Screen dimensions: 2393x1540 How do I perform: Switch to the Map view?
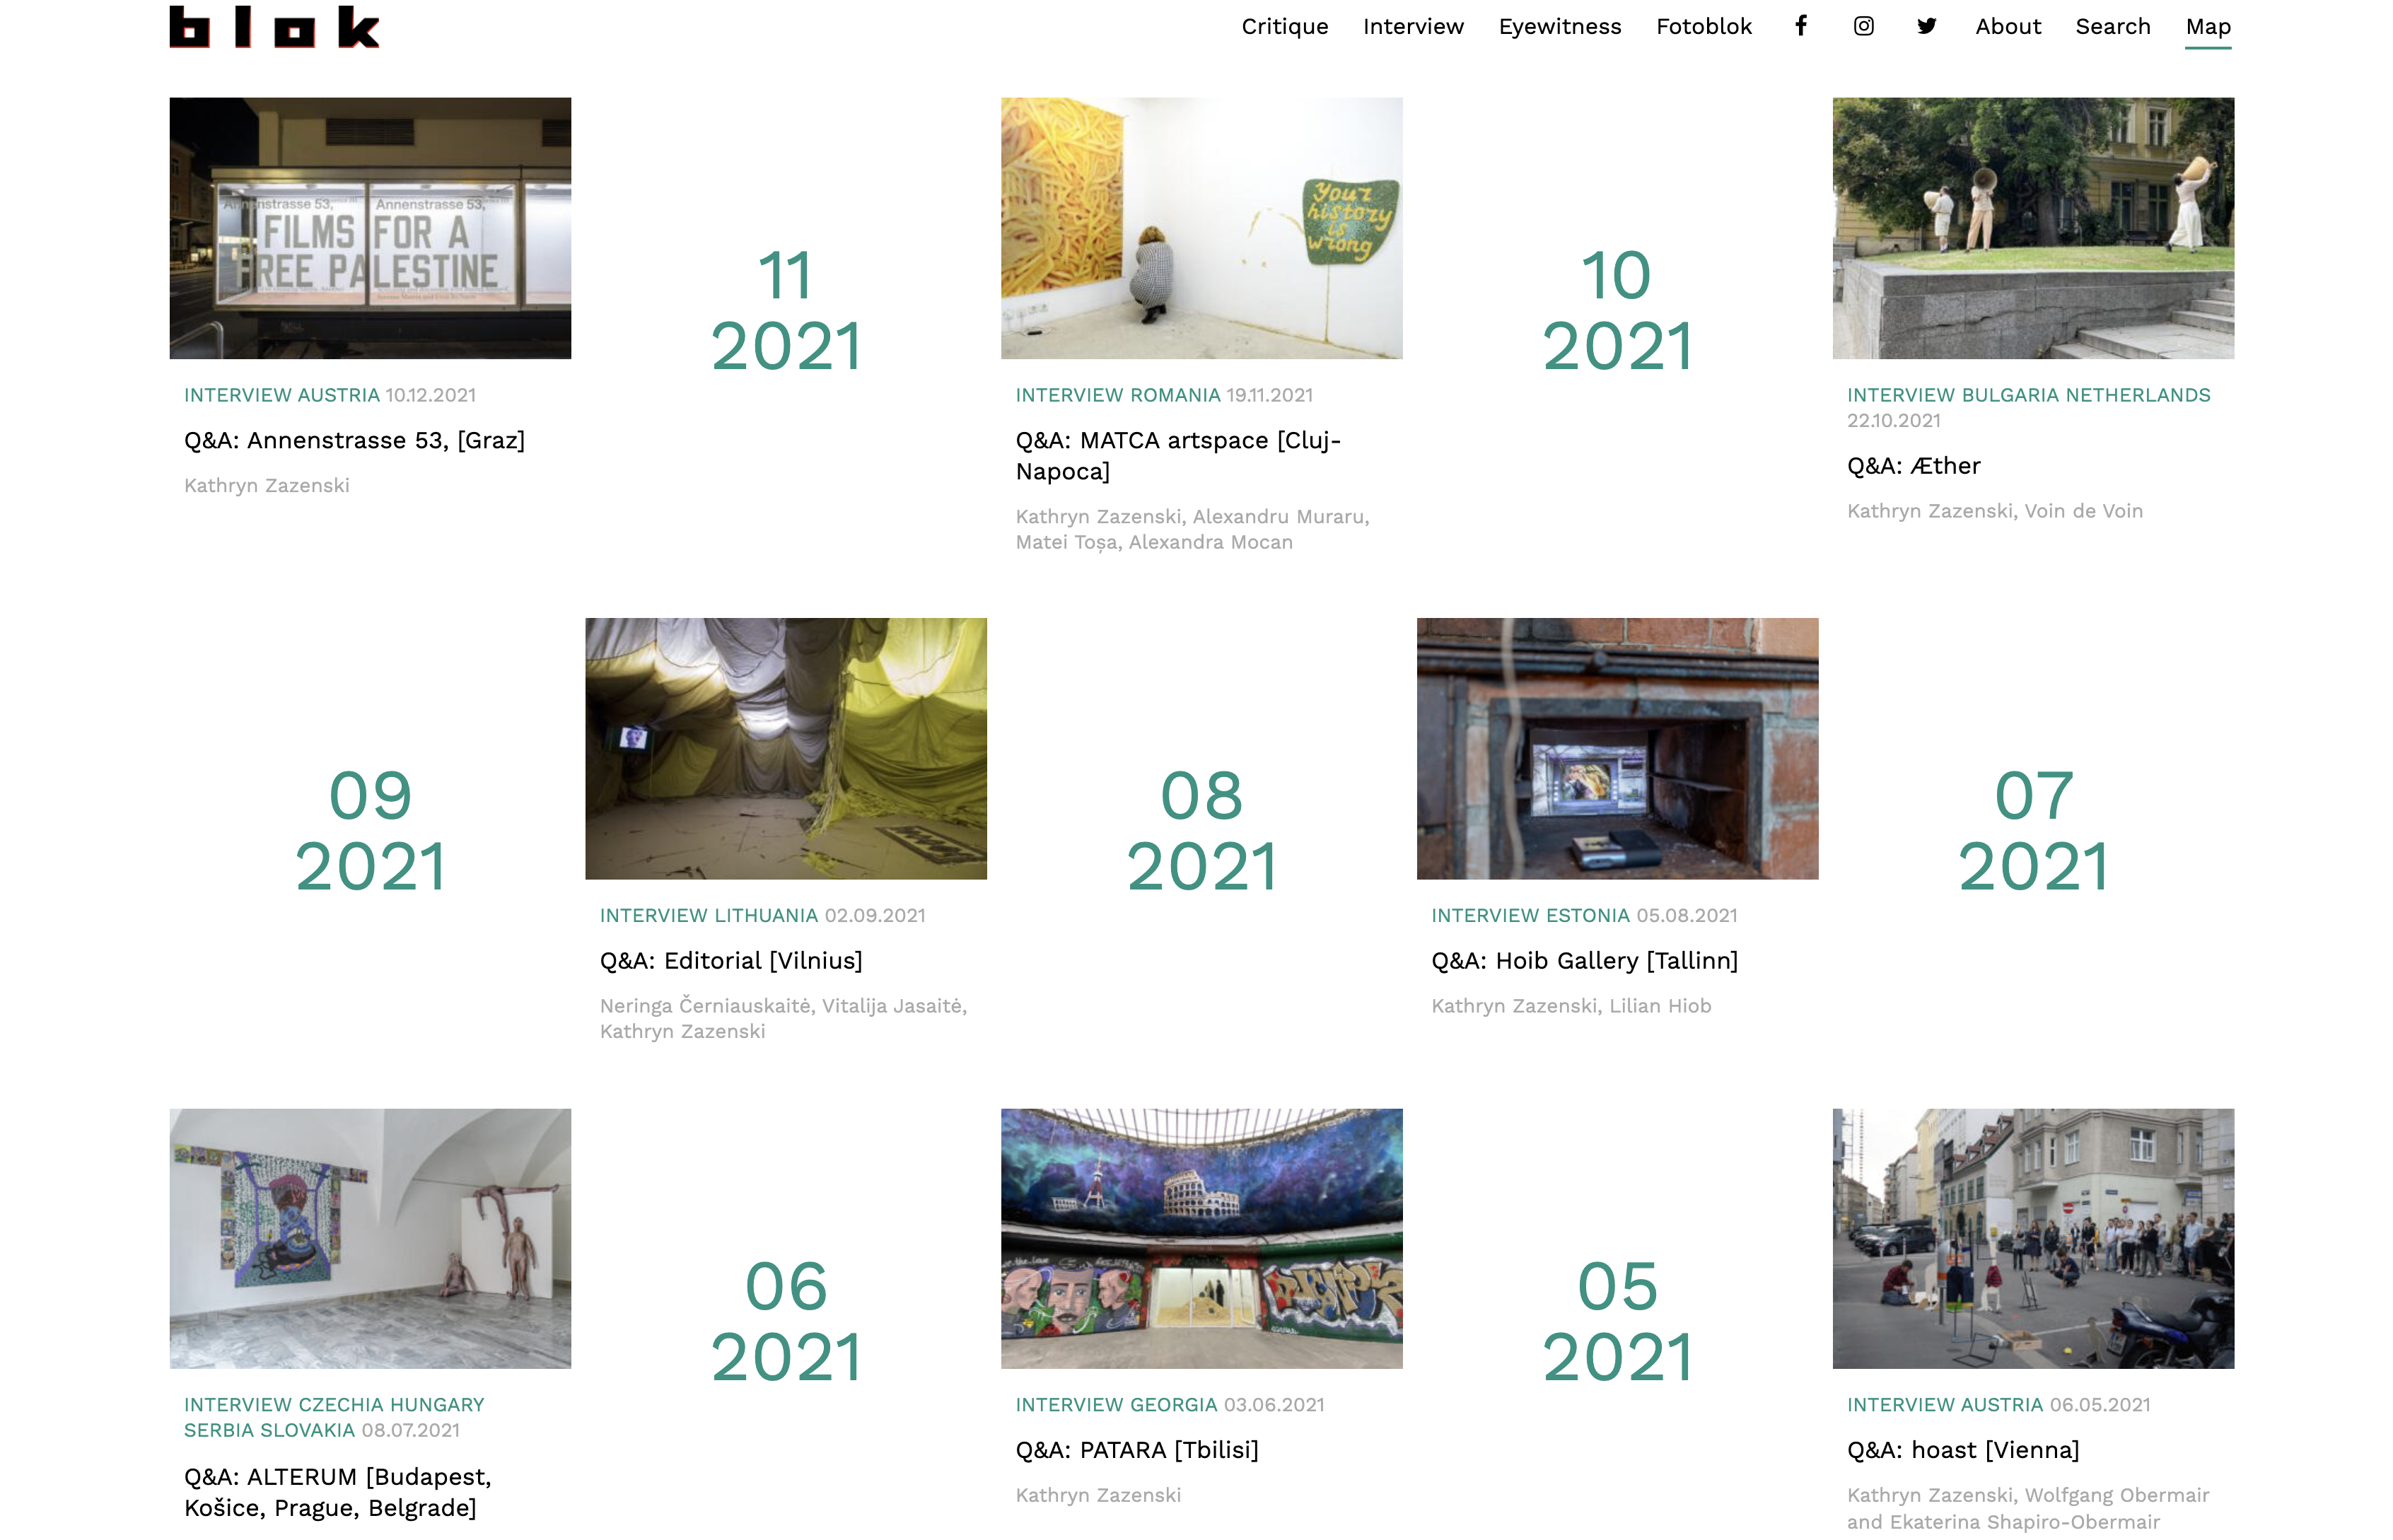[x=2207, y=27]
